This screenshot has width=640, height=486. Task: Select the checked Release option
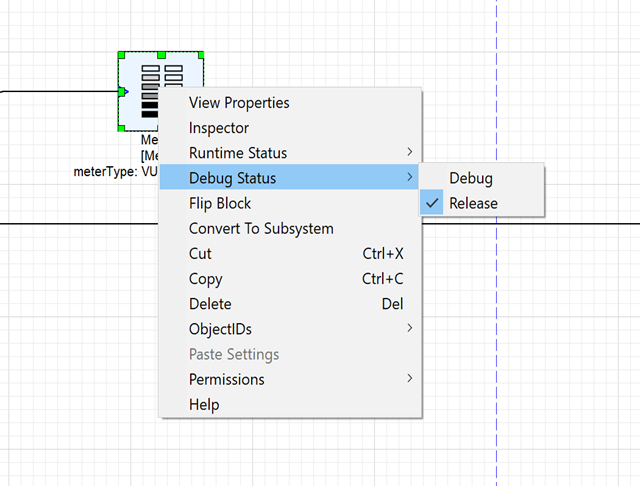pos(473,203)
